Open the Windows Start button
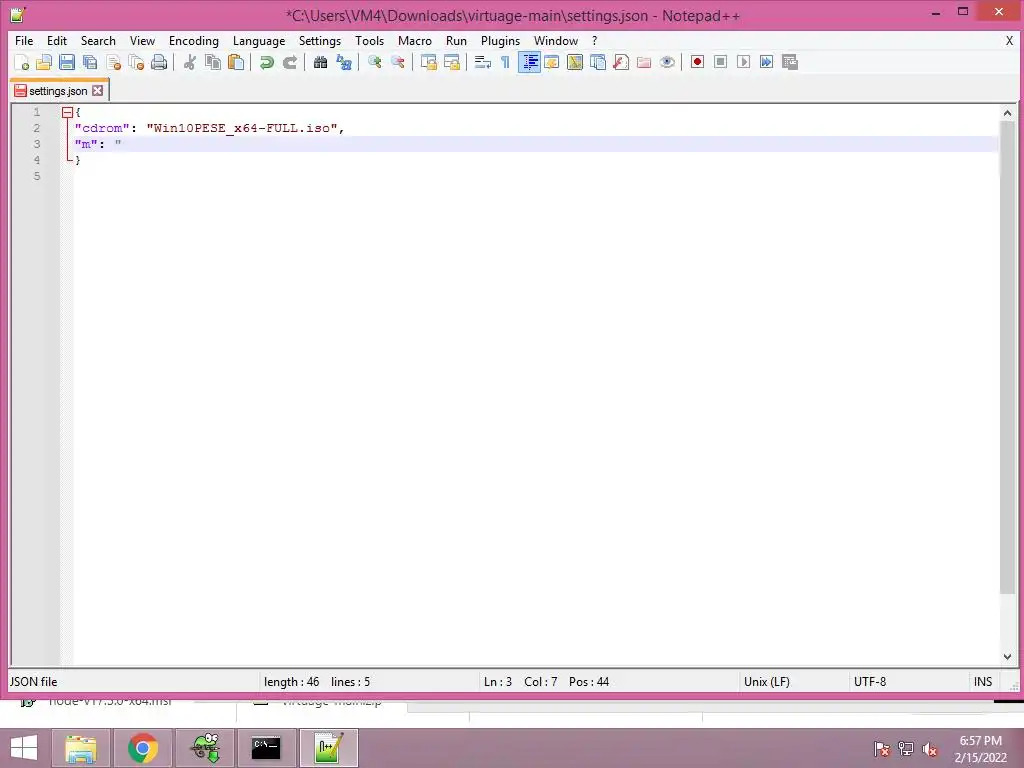The image size is (1024, 768). point(24,748)
